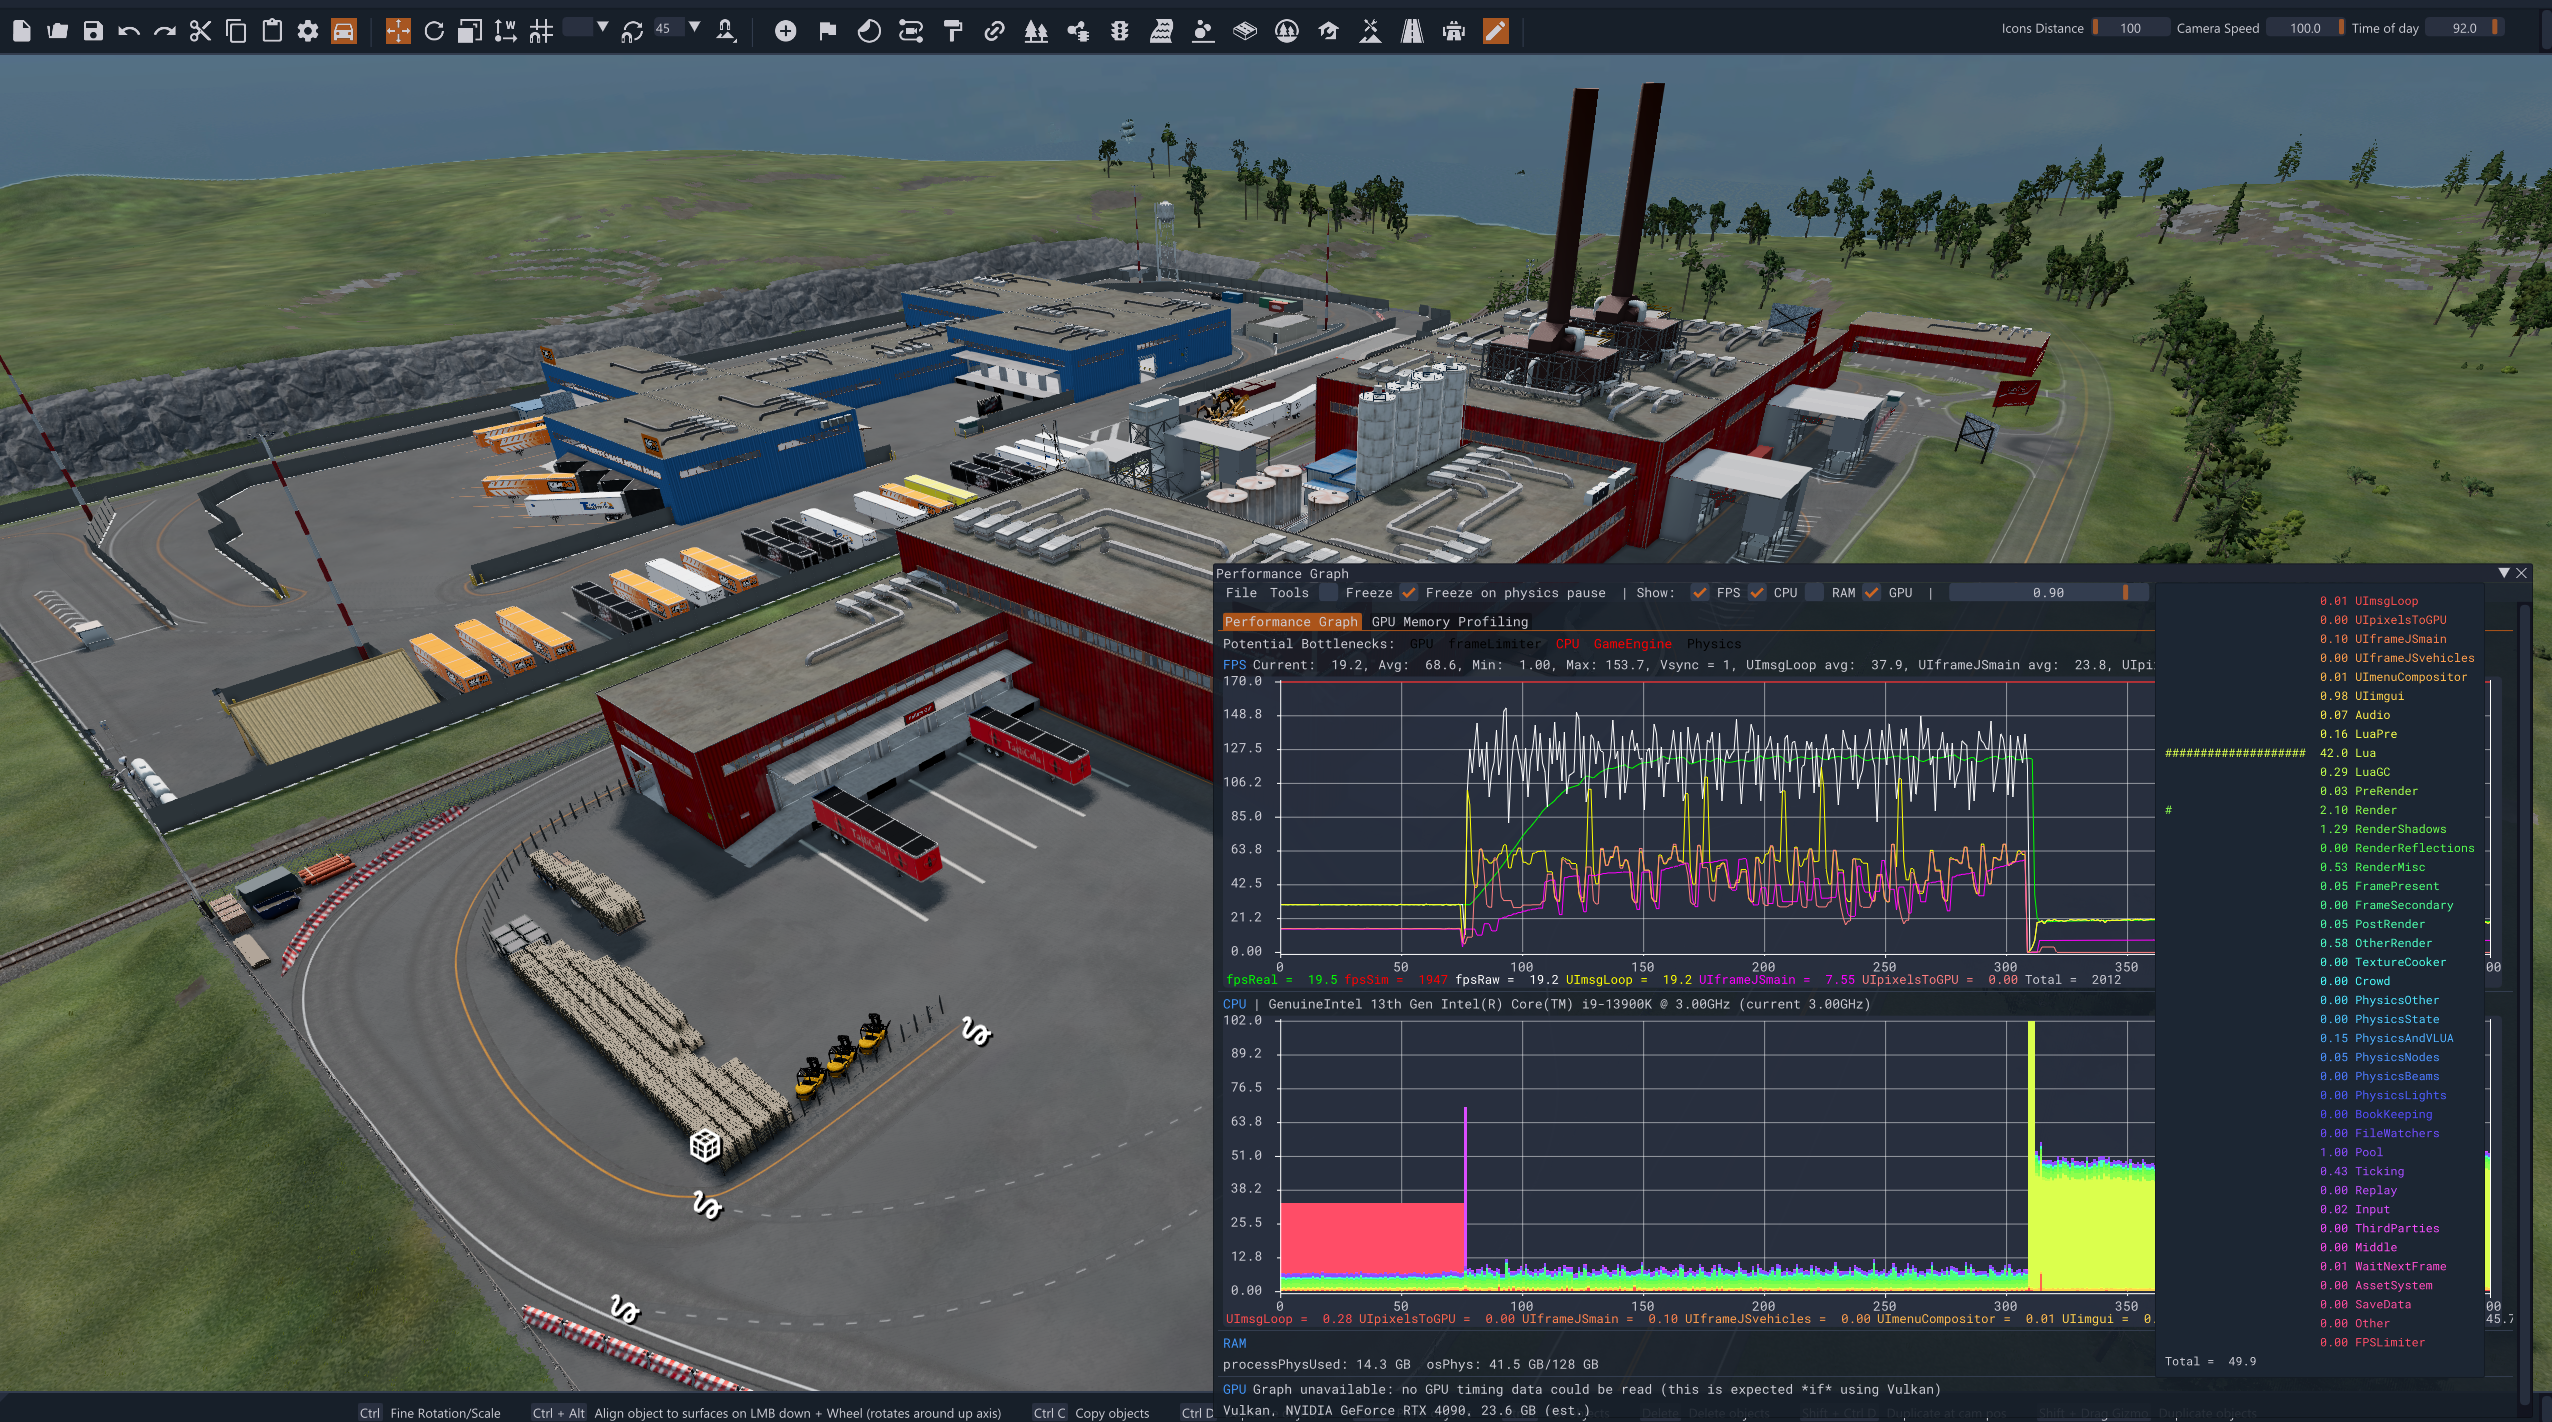Image resolution: width=2552 pixels, height=1422 pixels.
Task: Toggle grid snapping icon
Action: 541,30
